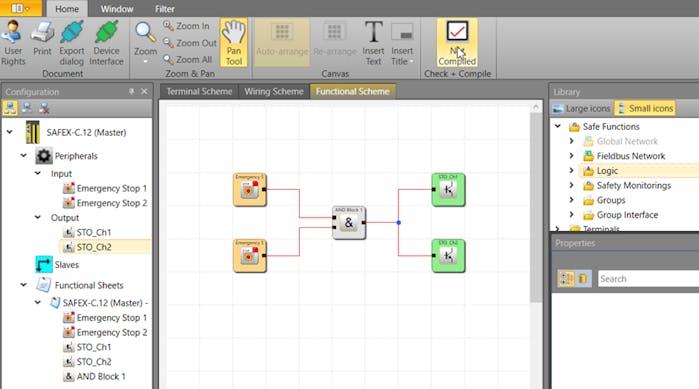
Task: Select the STO_Ch1 output block on canvas
Action: point(448,190)
